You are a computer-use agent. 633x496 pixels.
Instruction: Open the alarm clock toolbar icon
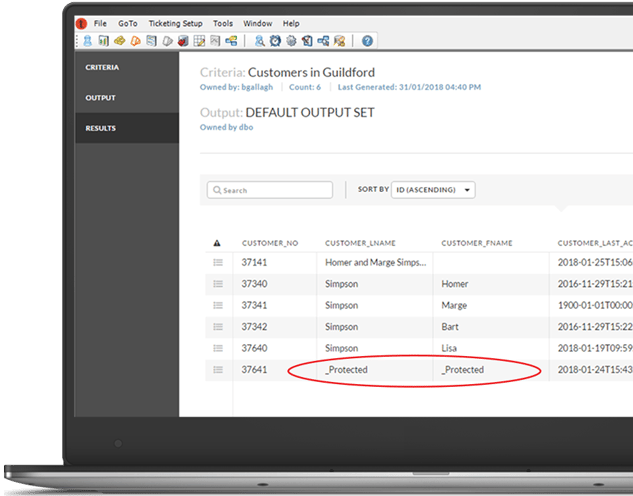point(275,41)
